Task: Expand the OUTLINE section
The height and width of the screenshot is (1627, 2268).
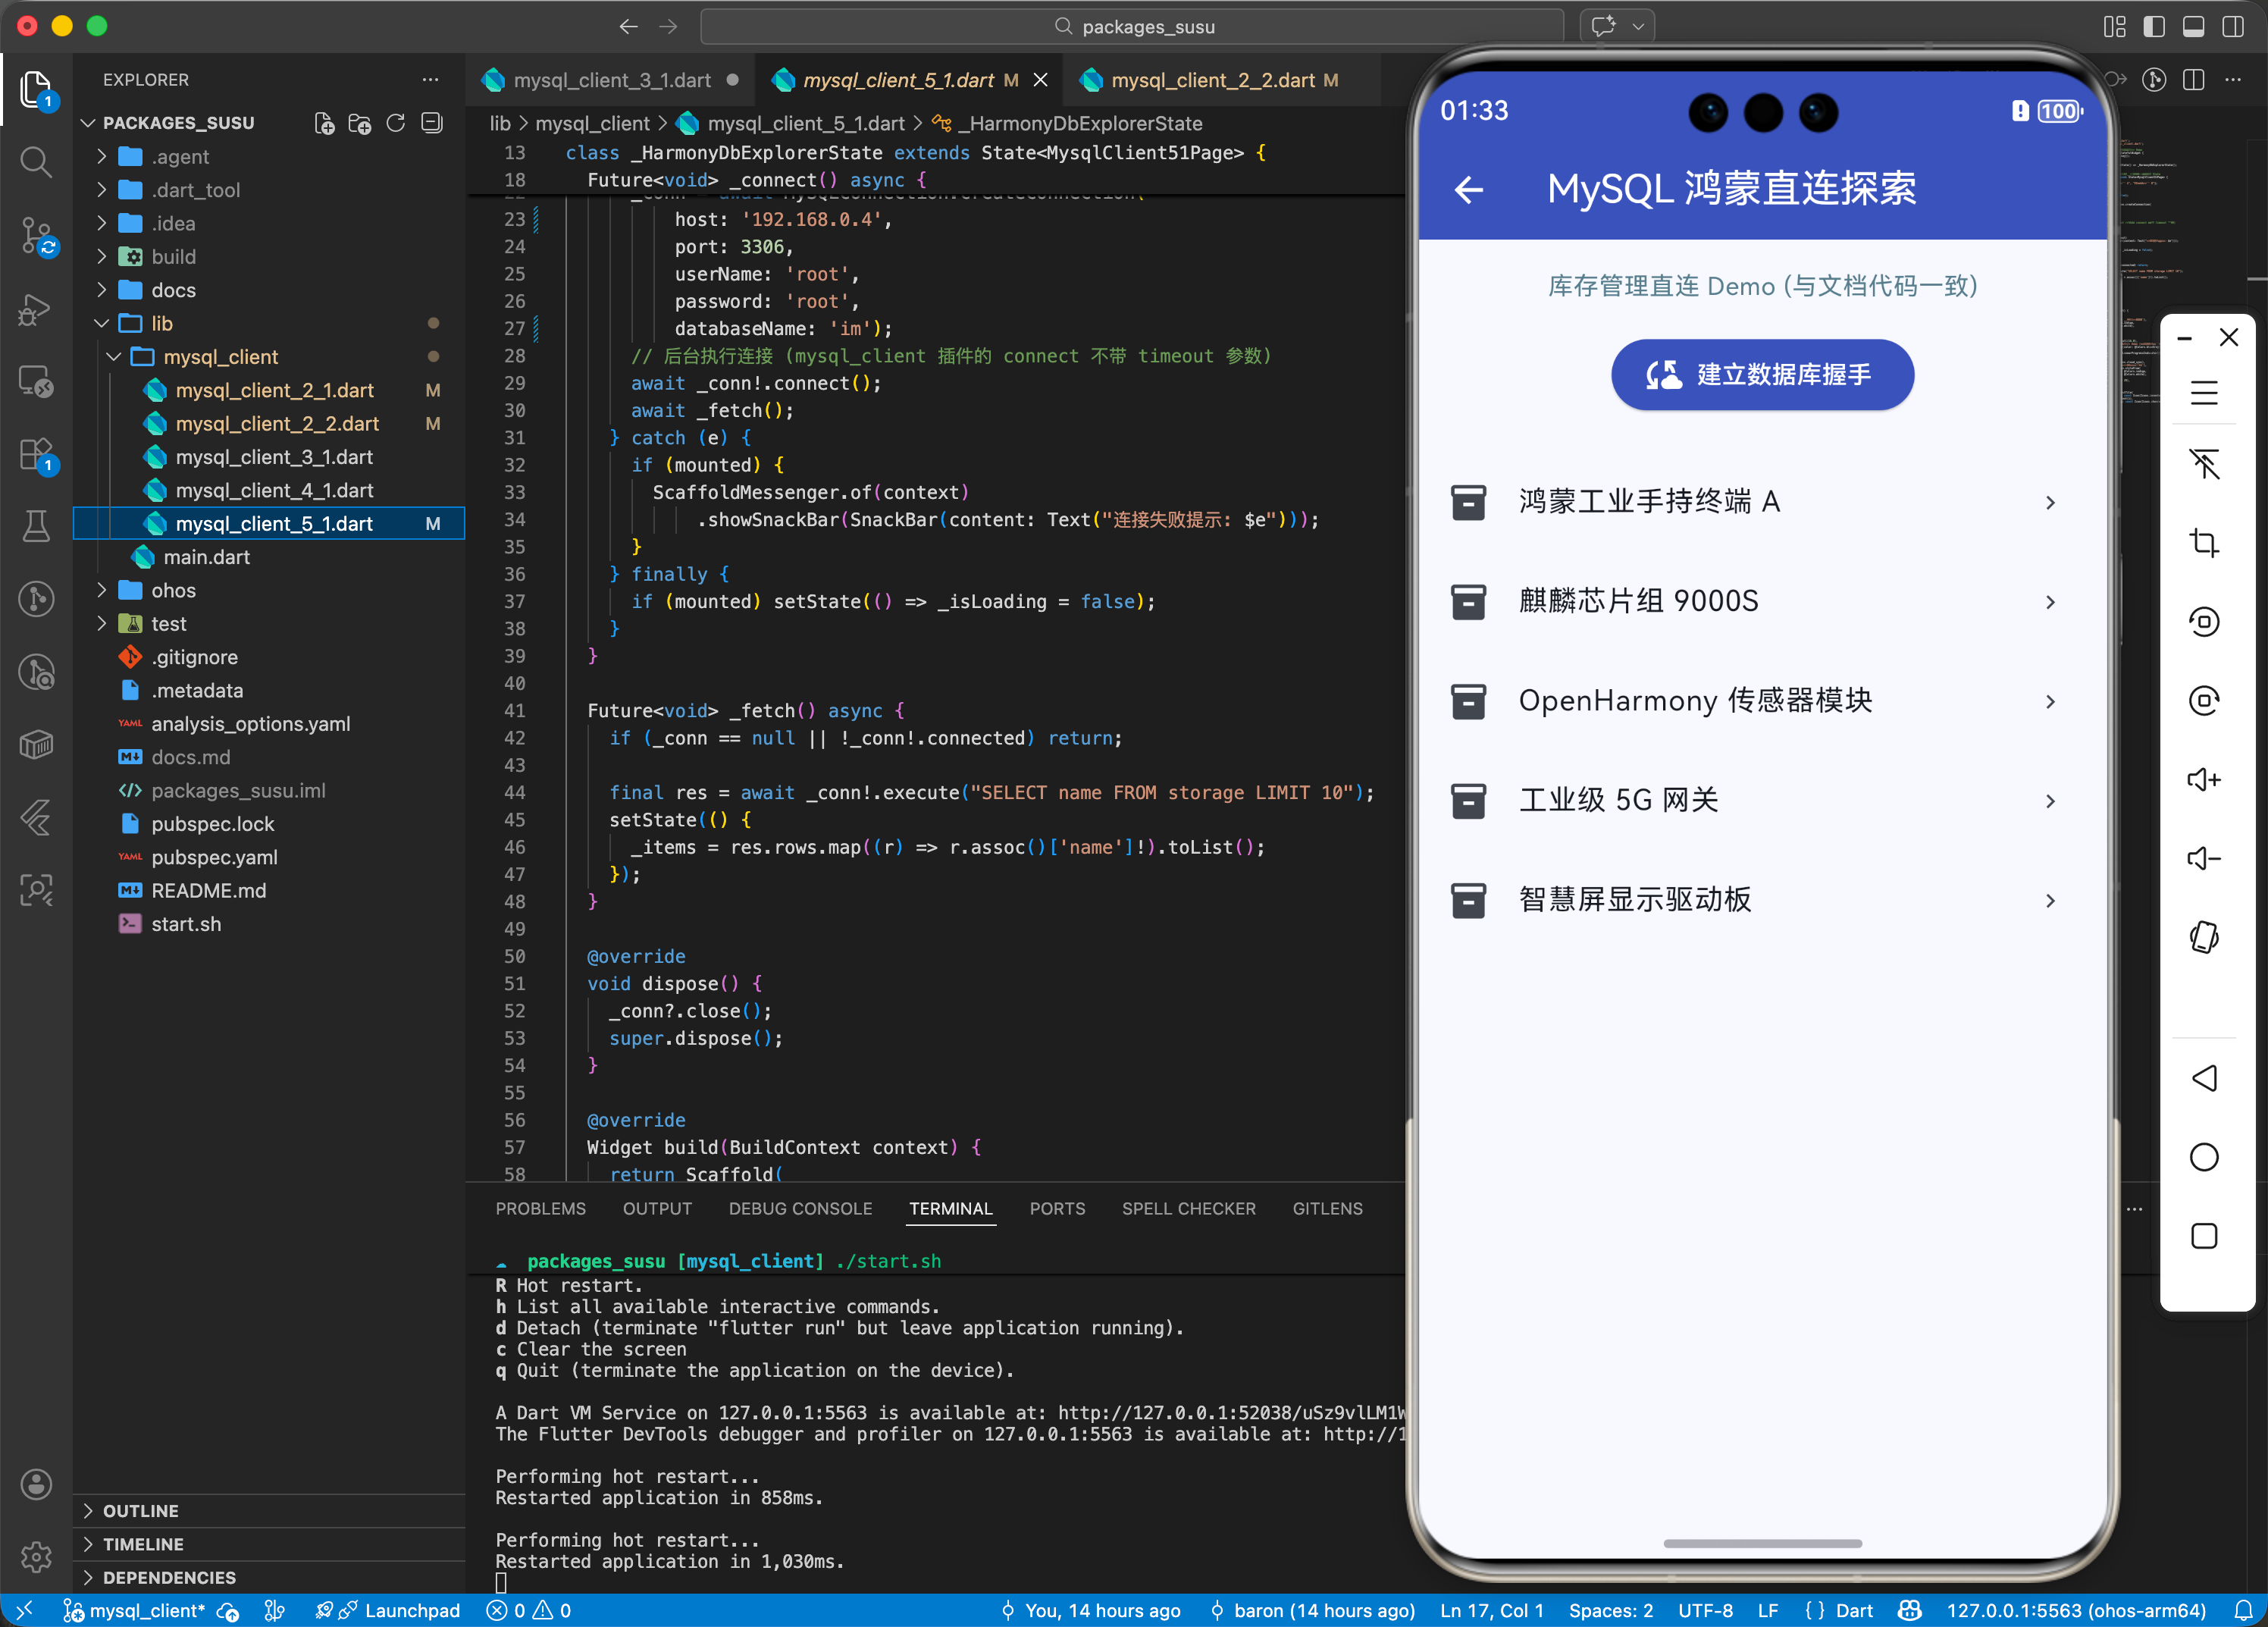Action: pyautogui.click(x=270, y=1511)
